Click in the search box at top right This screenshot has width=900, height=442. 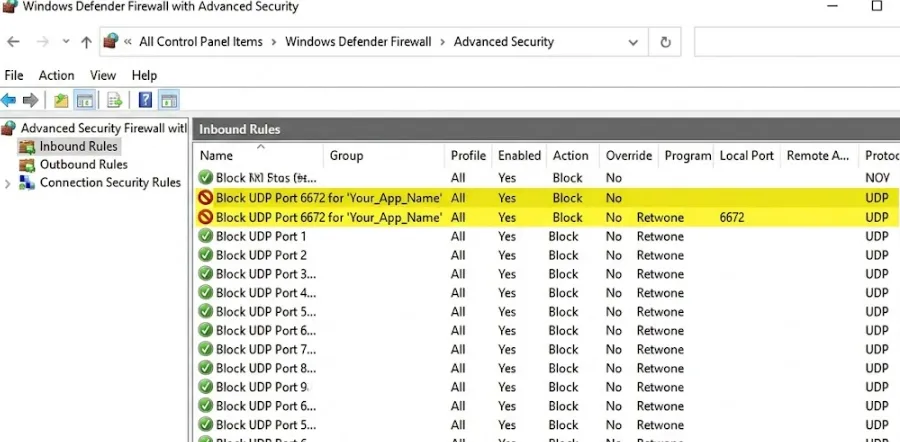(797, 42)
